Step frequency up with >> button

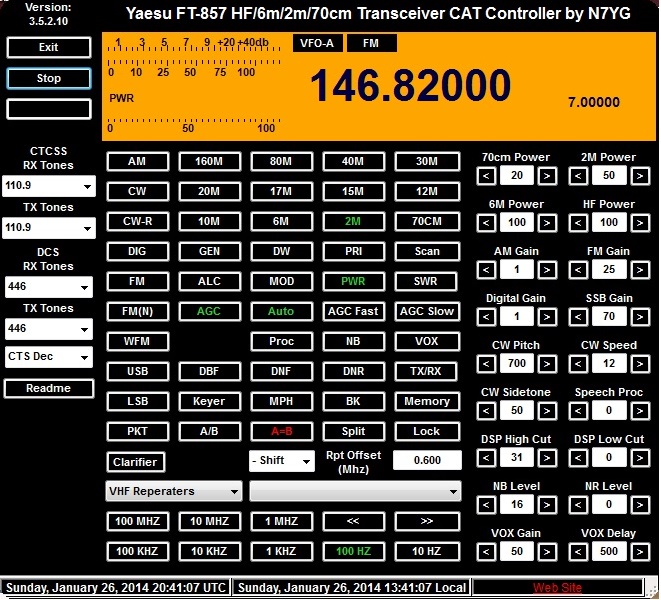pyautogui.click(x=427, y=521)
